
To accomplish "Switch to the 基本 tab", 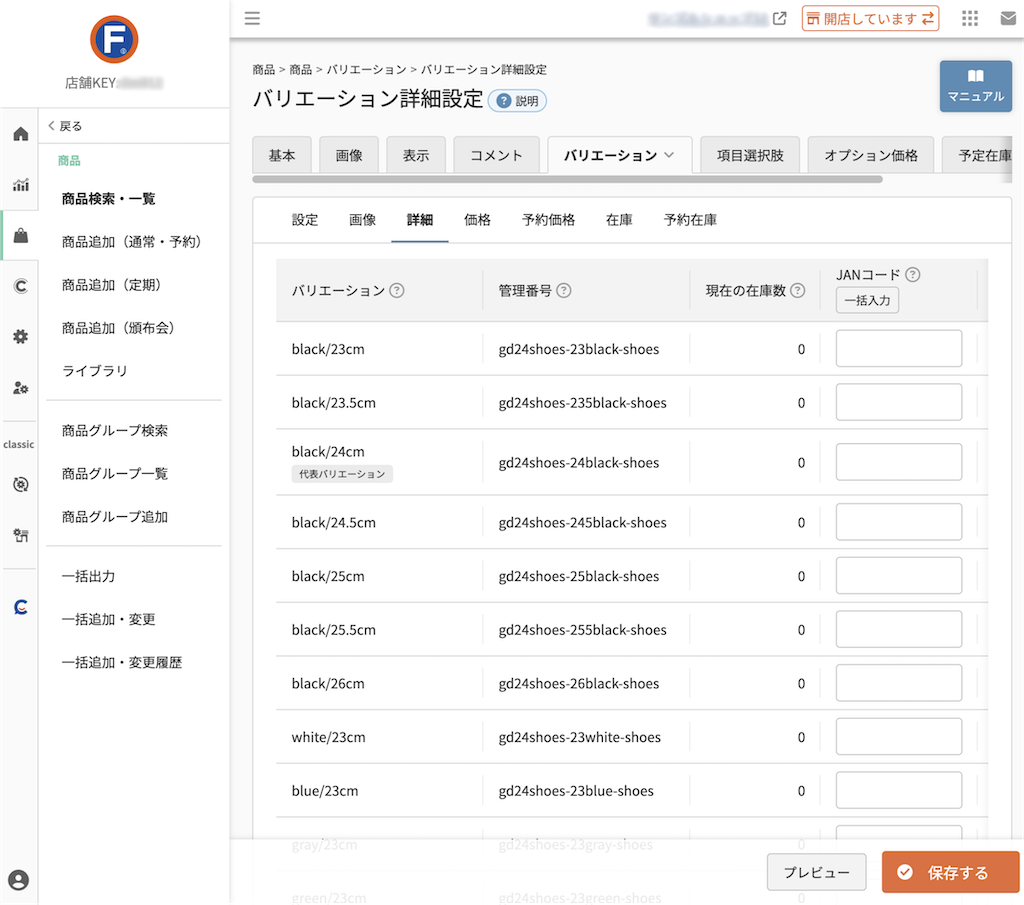I will coord(281,155).
